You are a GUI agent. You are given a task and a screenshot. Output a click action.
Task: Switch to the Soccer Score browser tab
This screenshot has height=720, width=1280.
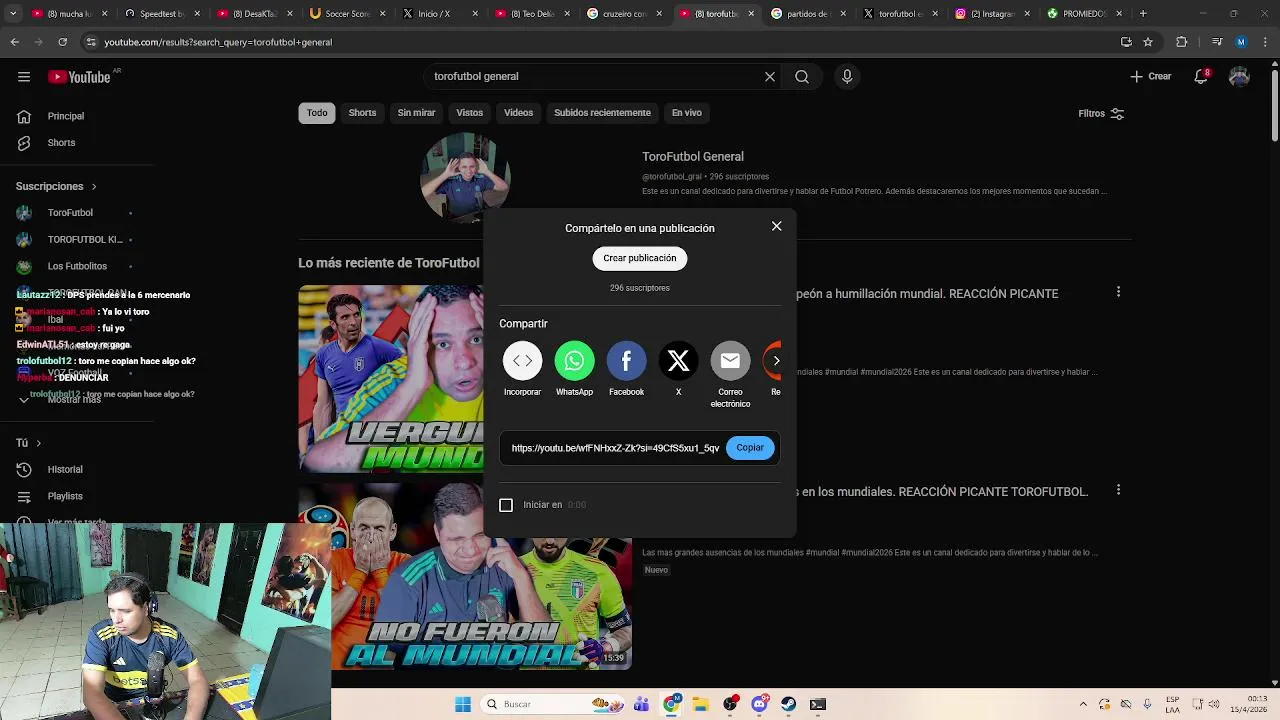[345, 14]
